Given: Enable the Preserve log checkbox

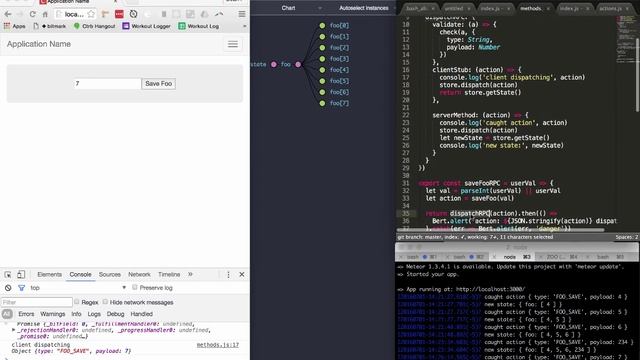Looking at the screenshot, I should click(x=135, y=287).
